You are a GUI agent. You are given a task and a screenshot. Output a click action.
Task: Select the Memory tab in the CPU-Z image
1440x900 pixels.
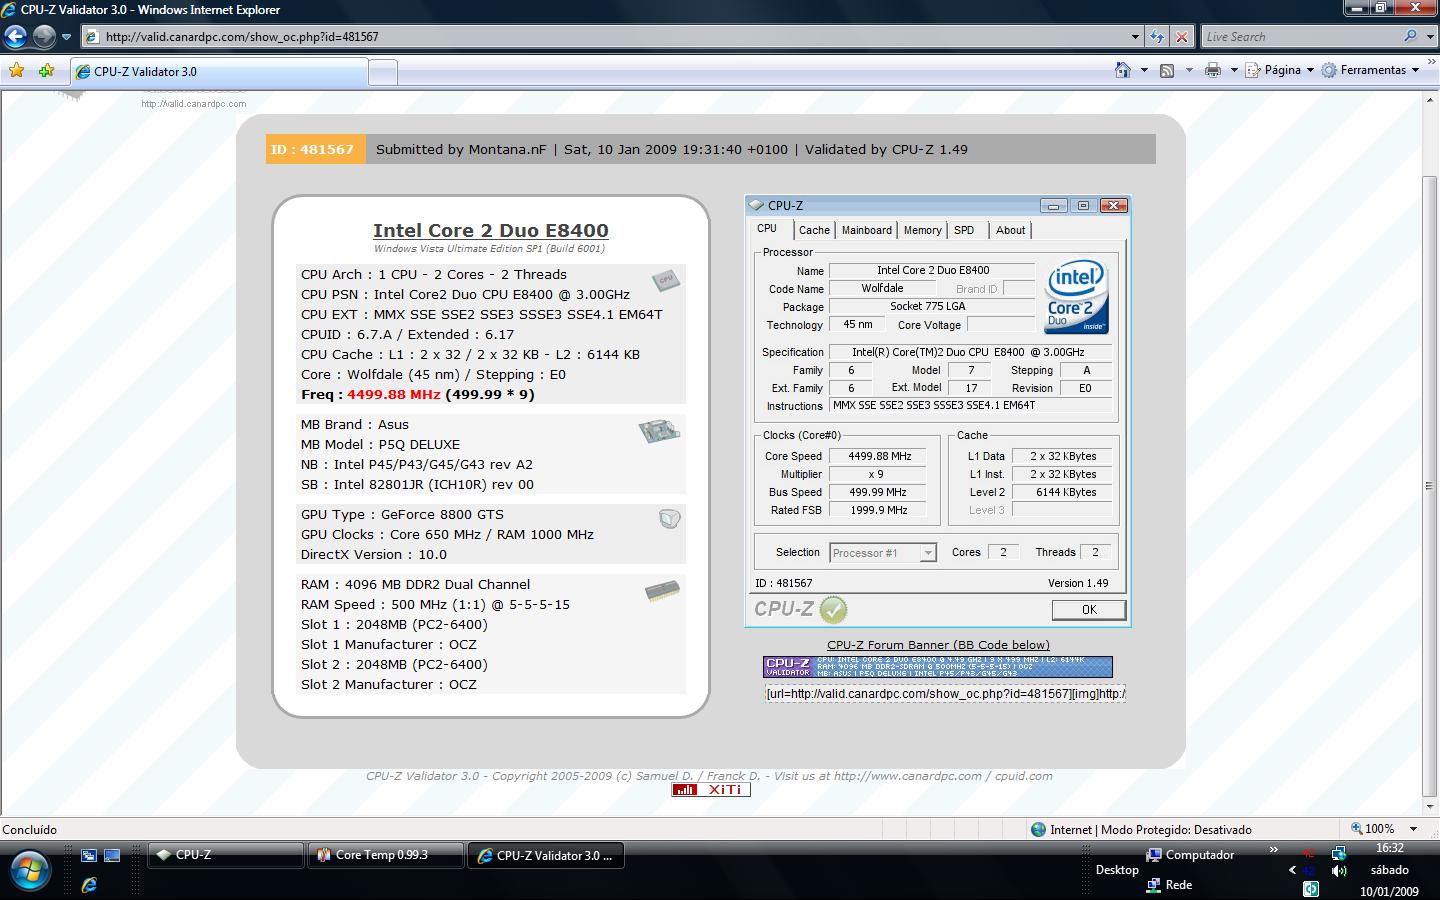(x=922, y=230)
